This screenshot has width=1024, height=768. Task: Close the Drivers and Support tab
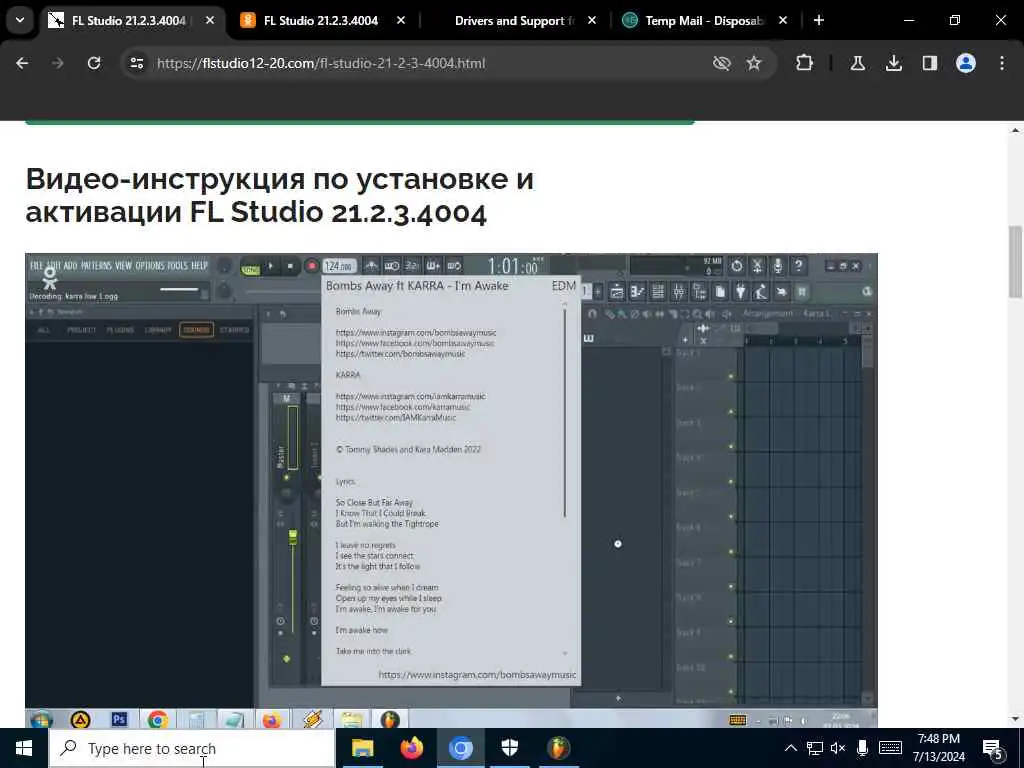[592, 21]
